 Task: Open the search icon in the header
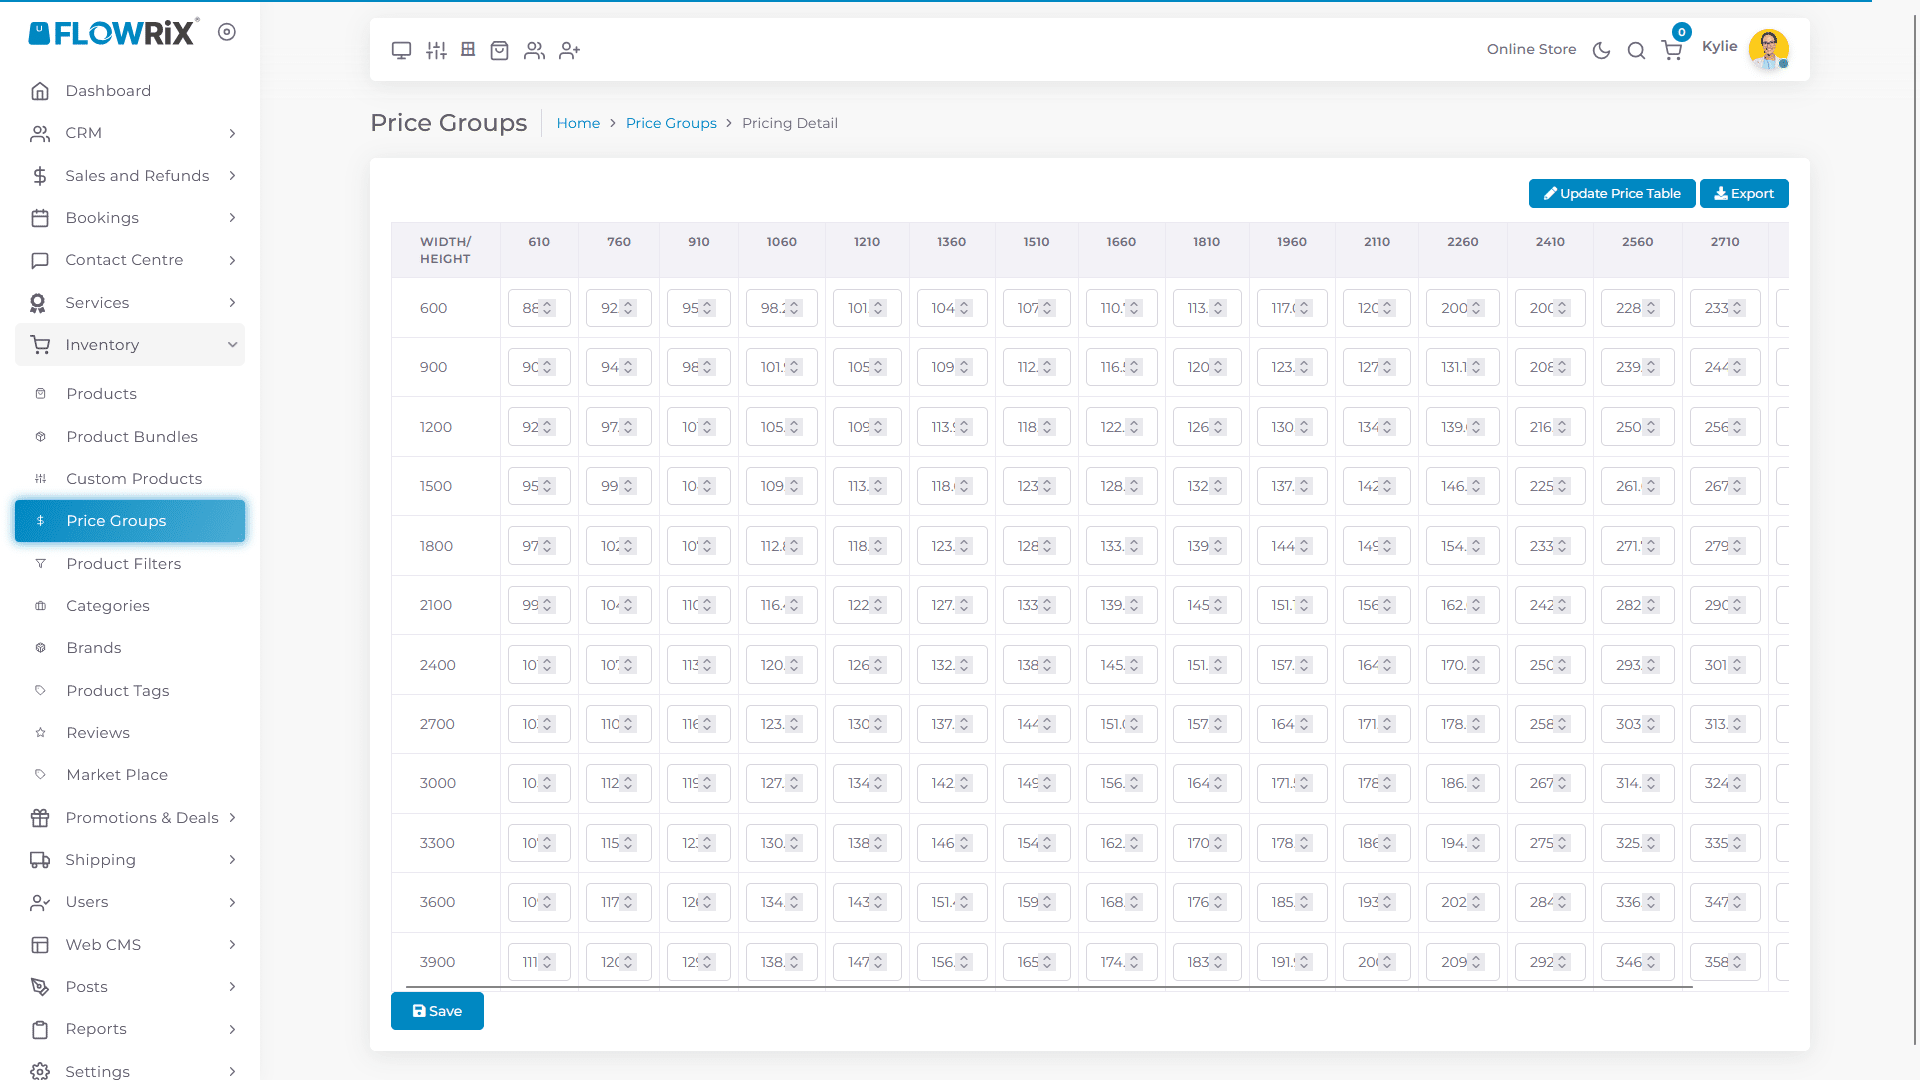click(x=1636, y=49)
